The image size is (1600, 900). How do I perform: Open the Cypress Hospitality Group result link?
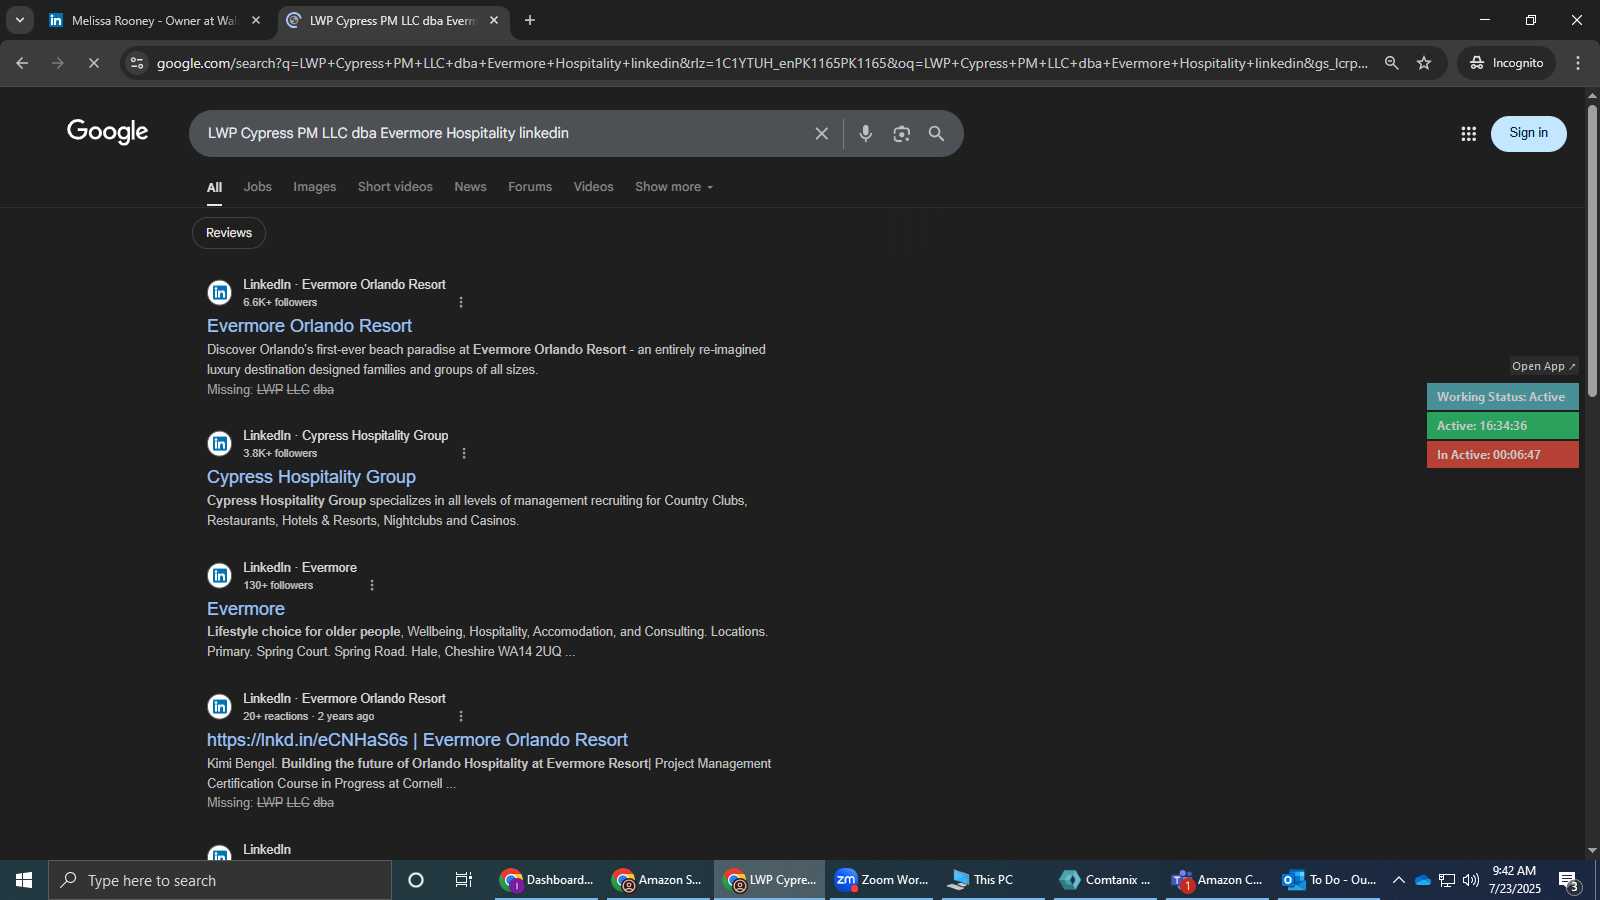pos(311,477)
